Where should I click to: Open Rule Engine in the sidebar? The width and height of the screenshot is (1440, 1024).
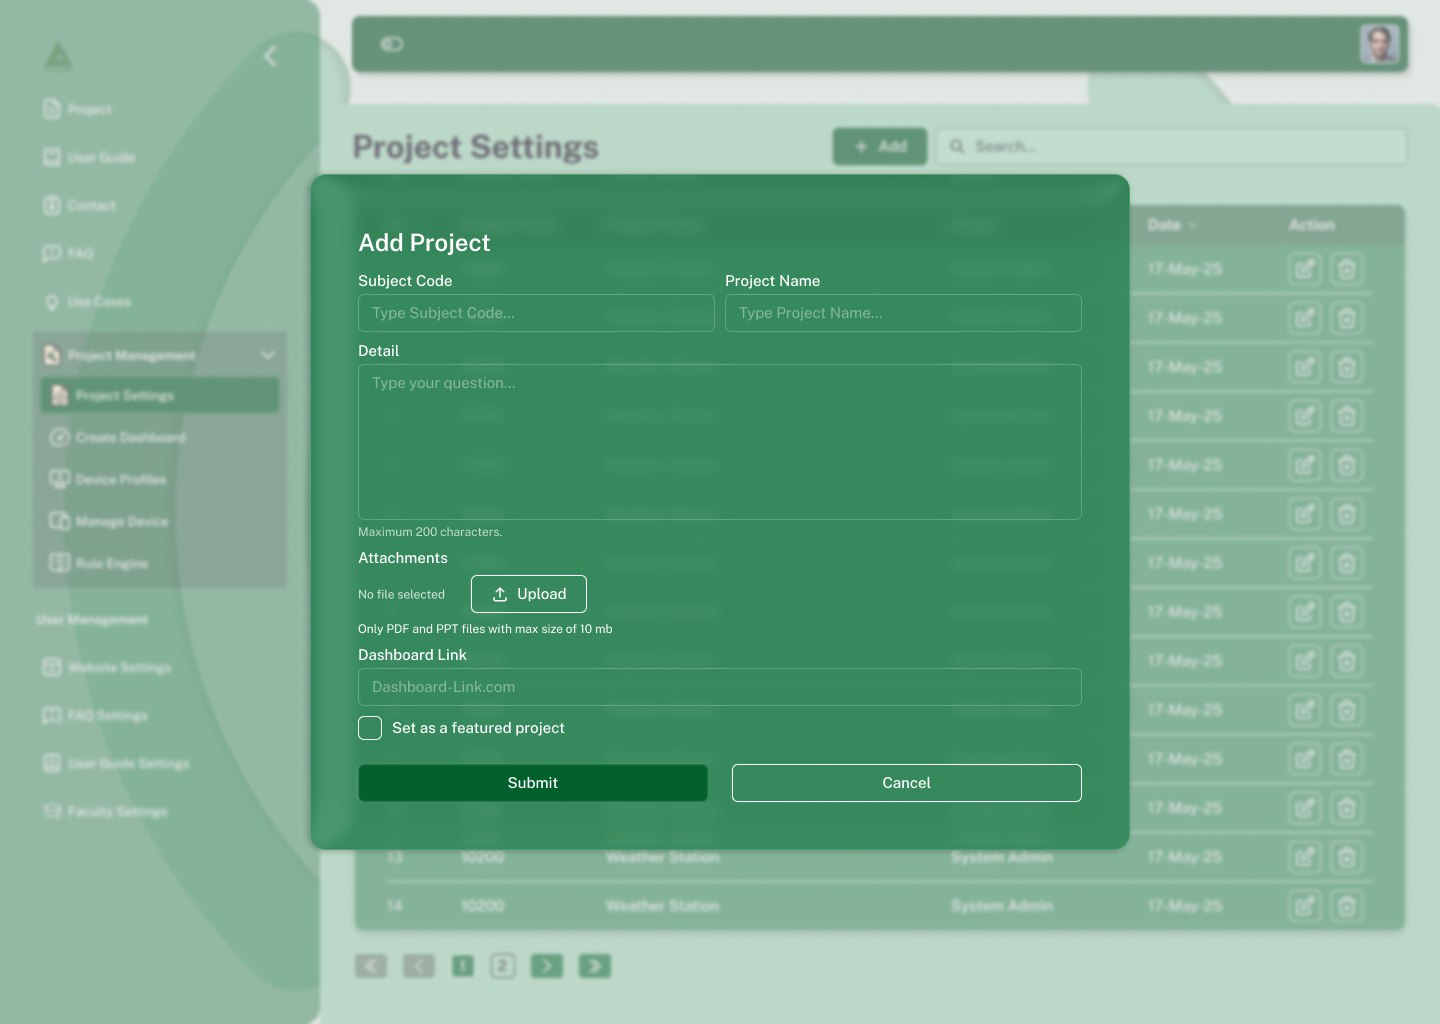point(99,563)
